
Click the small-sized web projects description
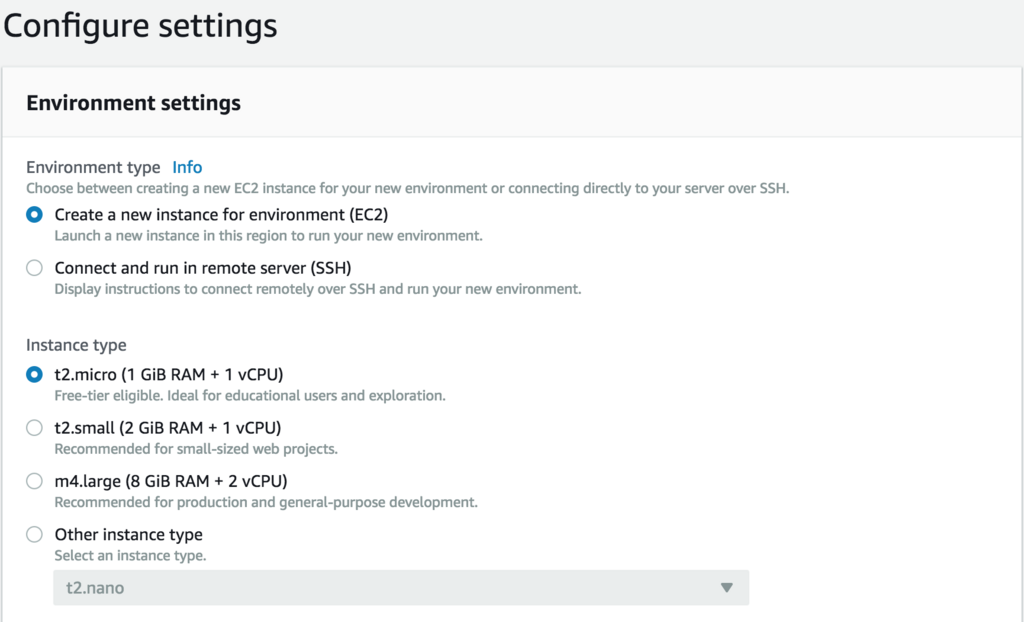click(x=195, y=449)
